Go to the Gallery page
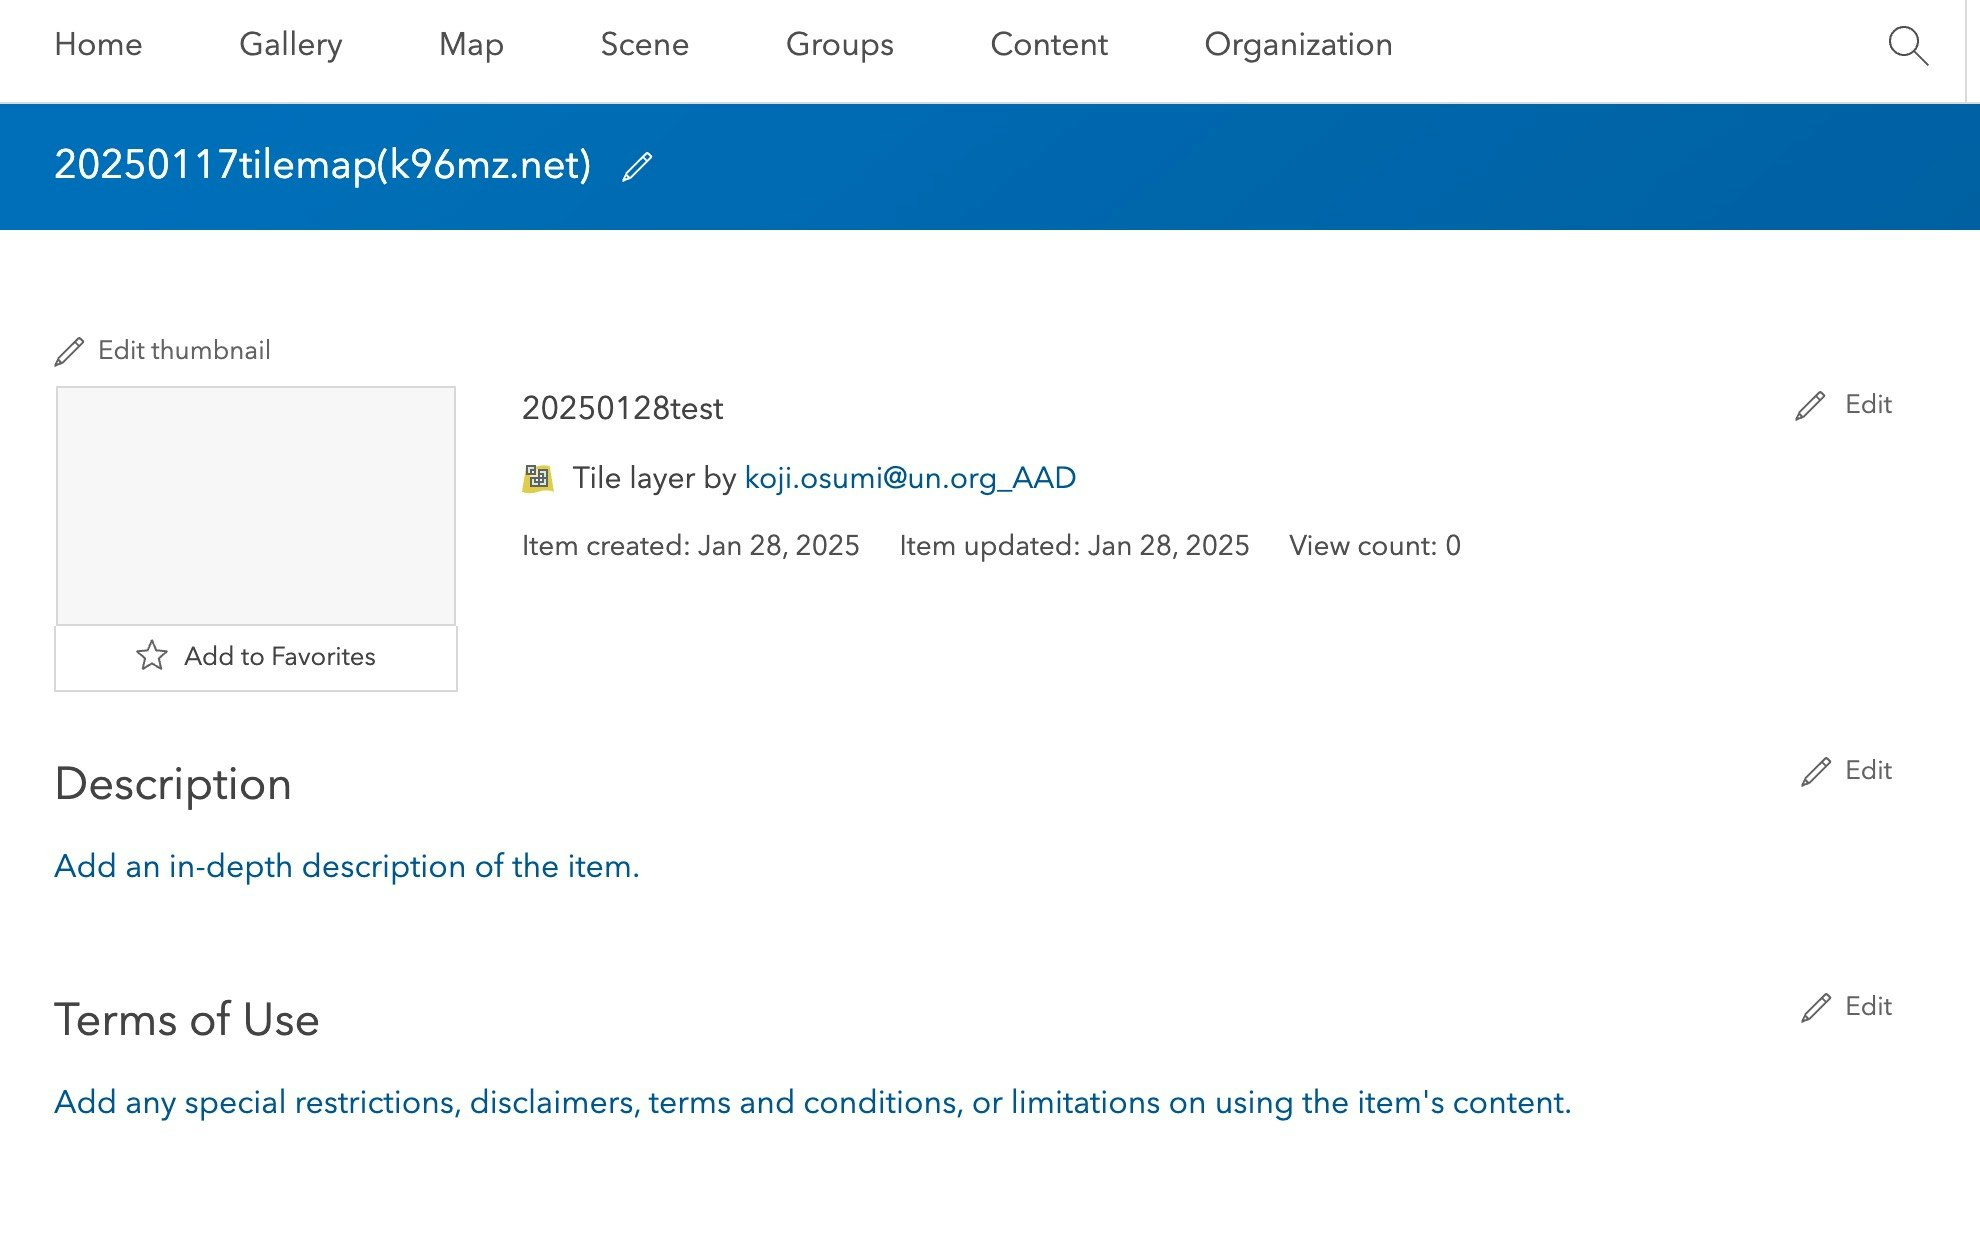The image size is (1980, 1248). click(x=290, y=45)
